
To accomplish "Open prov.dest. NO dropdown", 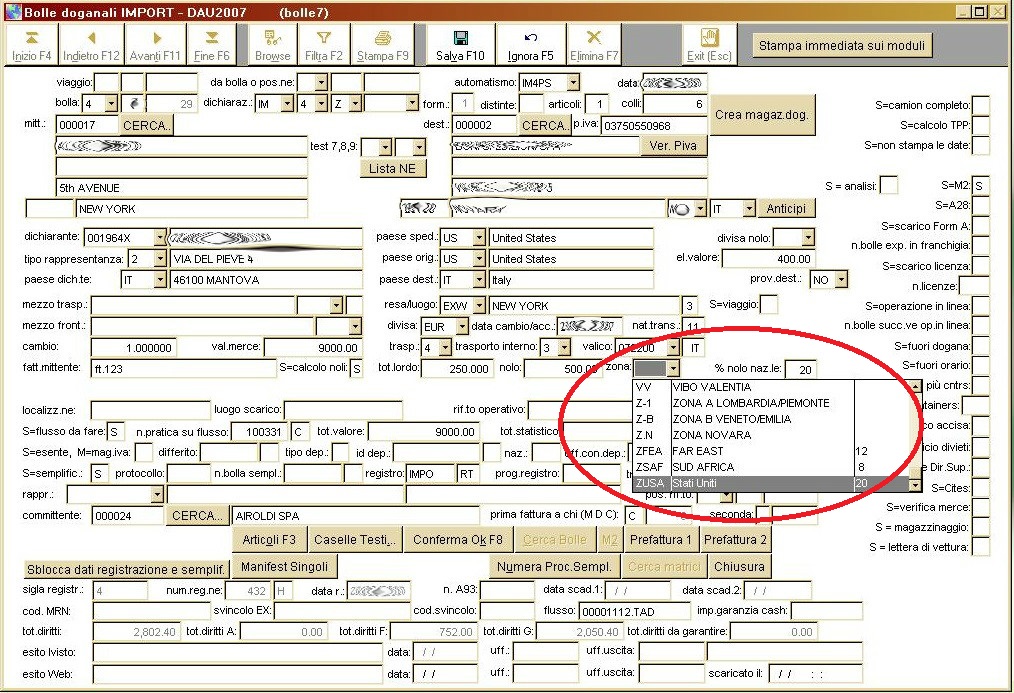I will coord(841,280).
